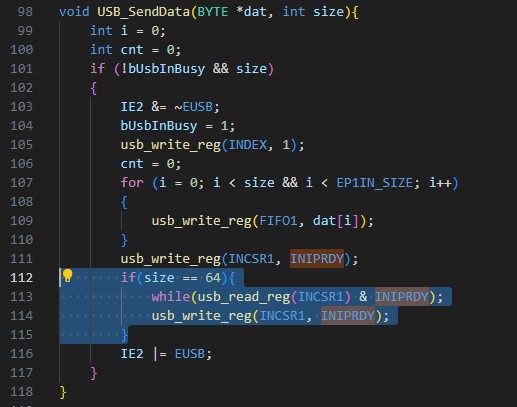
Task: Click usb_write_reg on line 114
Action: coord(201,316)
